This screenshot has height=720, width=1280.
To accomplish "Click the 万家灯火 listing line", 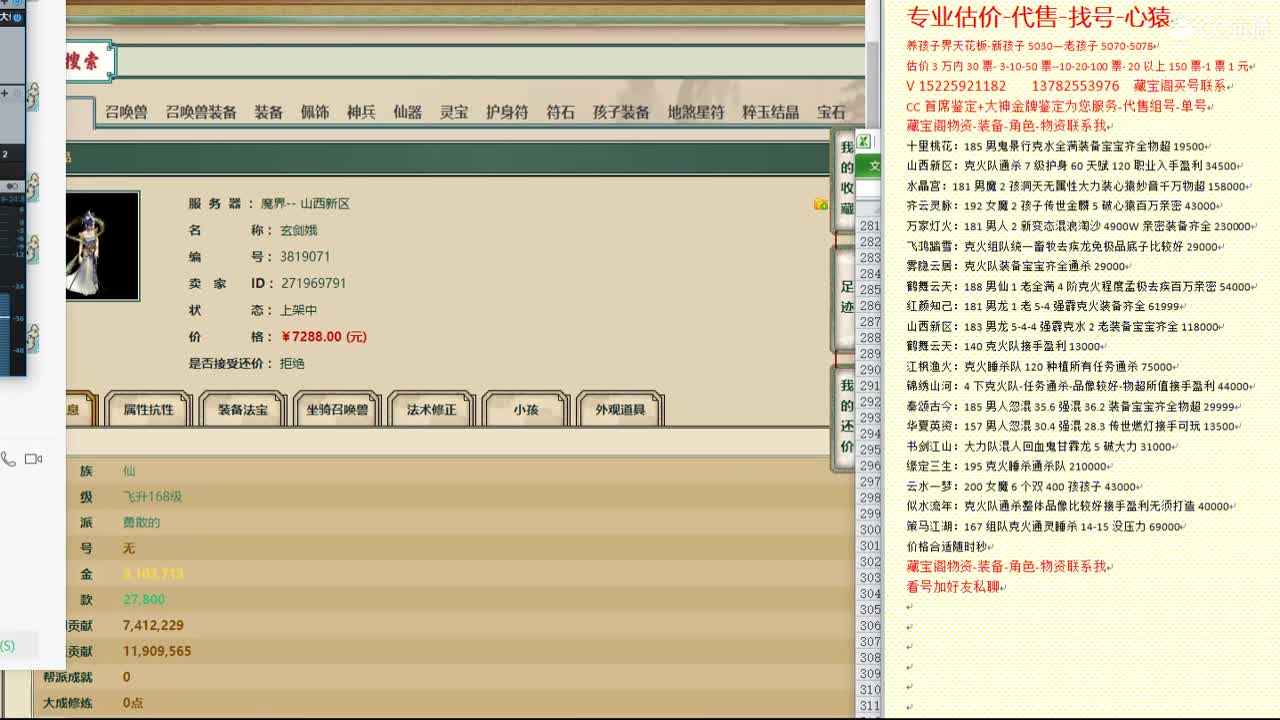I will tap(1082, 226).
